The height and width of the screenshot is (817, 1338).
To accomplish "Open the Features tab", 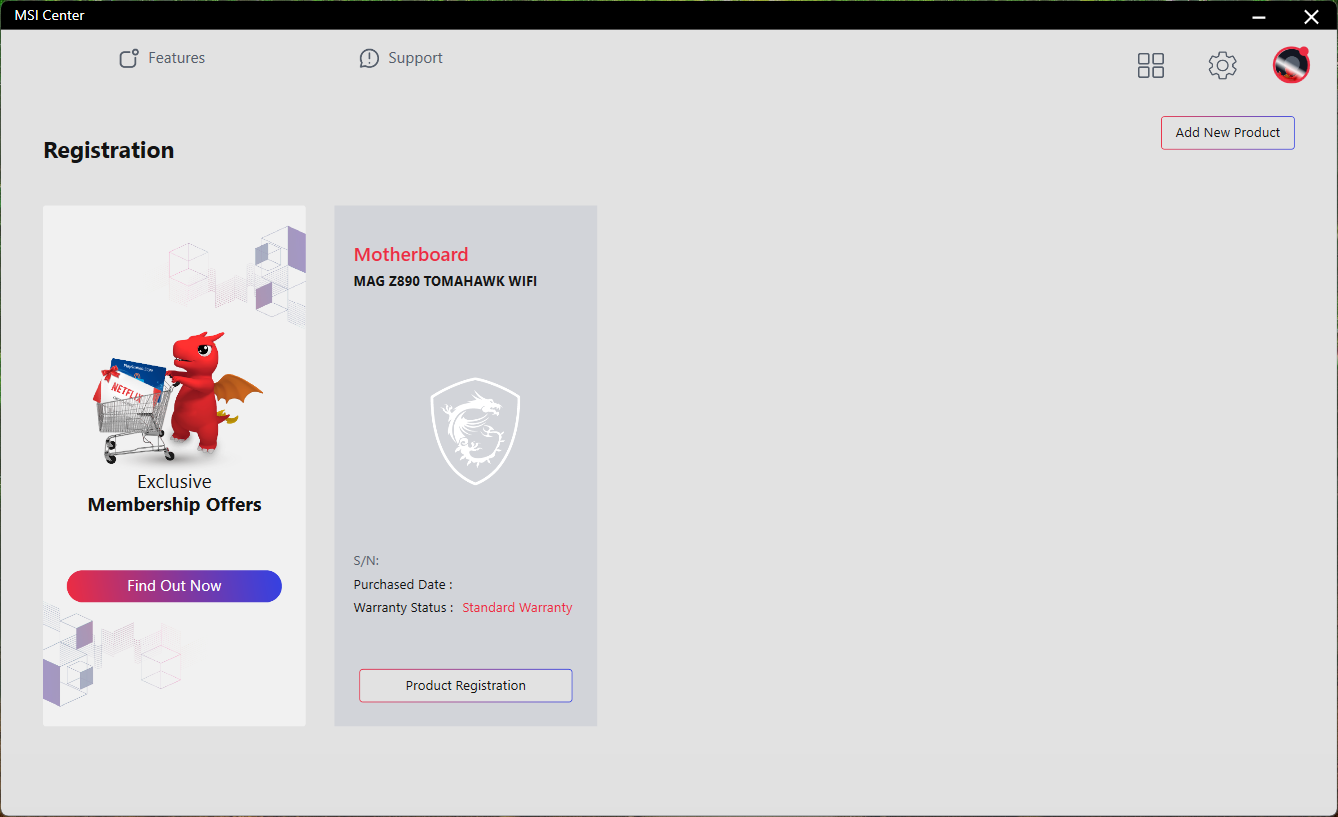I will 162,58.
